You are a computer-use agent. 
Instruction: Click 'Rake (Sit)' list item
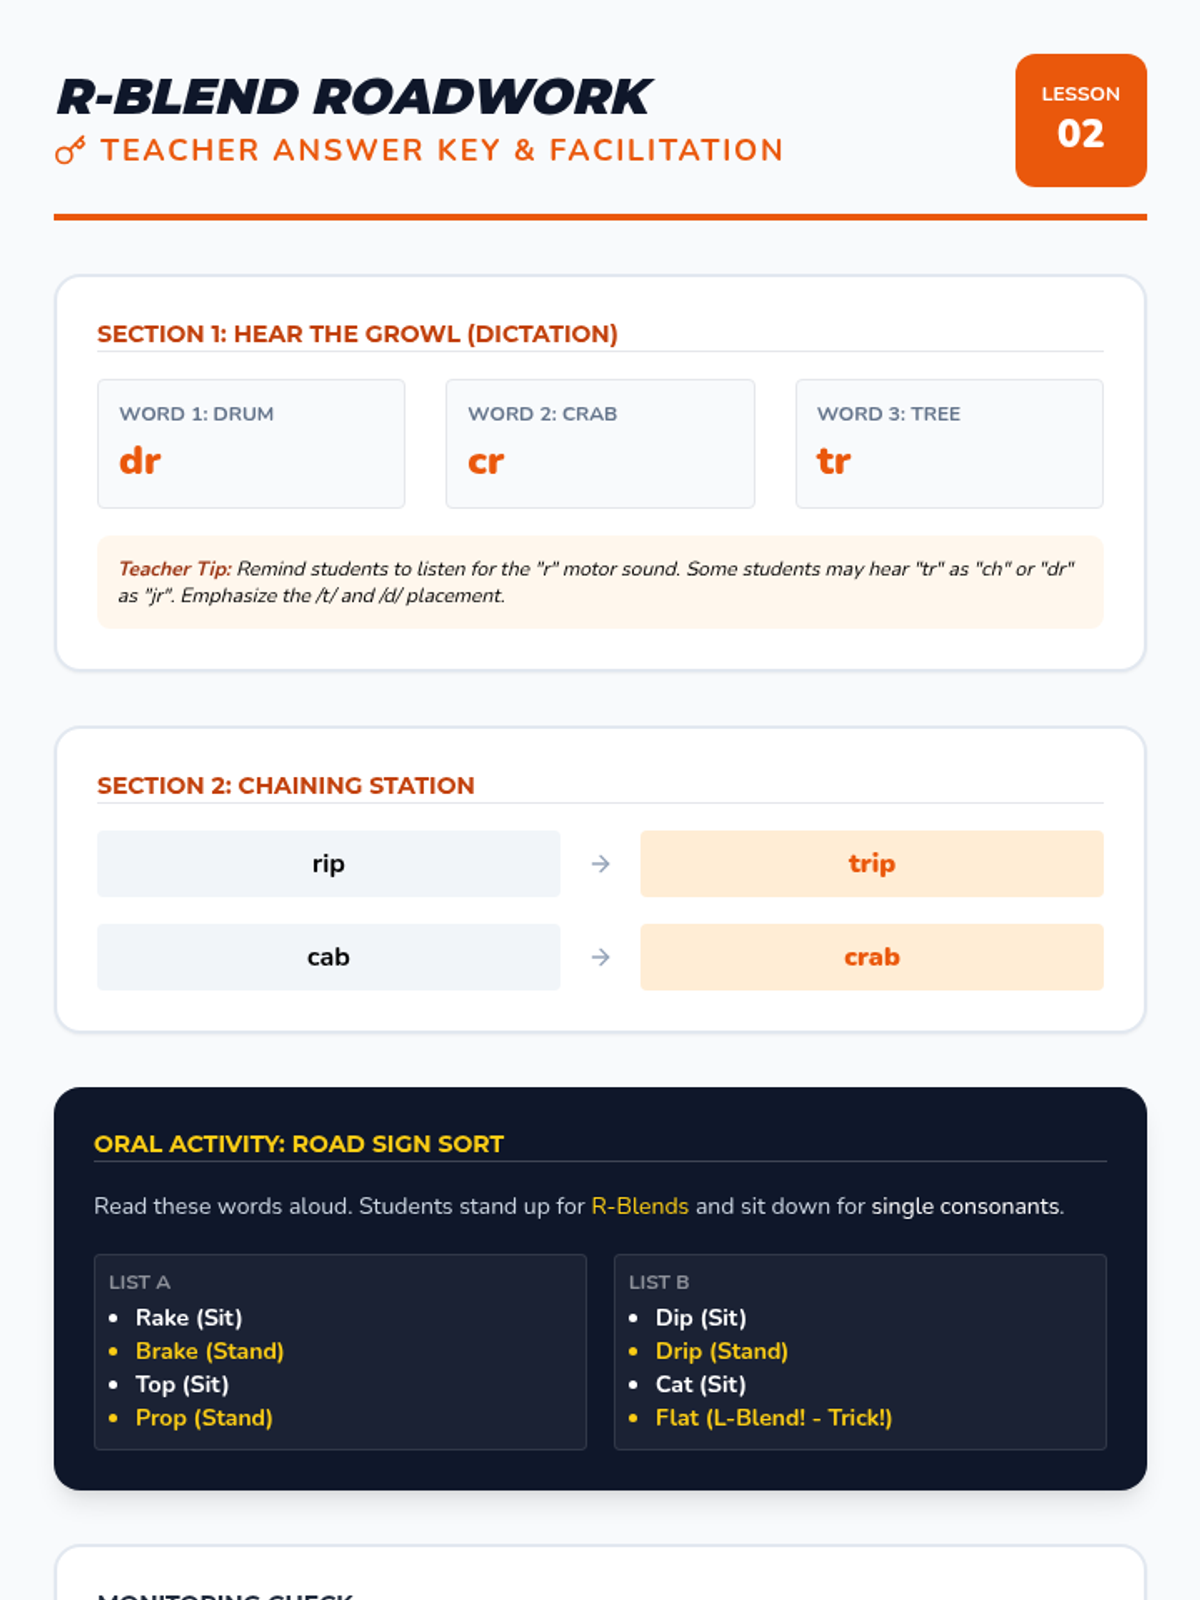point(189,1318)
